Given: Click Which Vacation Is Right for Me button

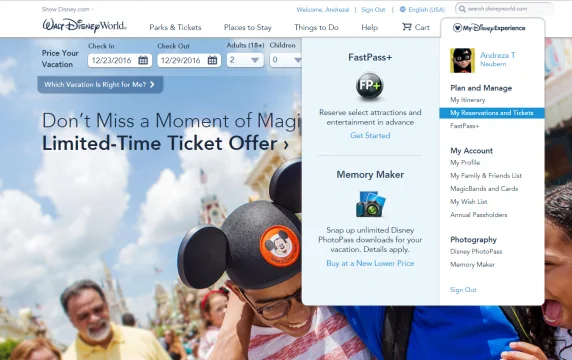Looking at the screenshot, I should [100, 85].
